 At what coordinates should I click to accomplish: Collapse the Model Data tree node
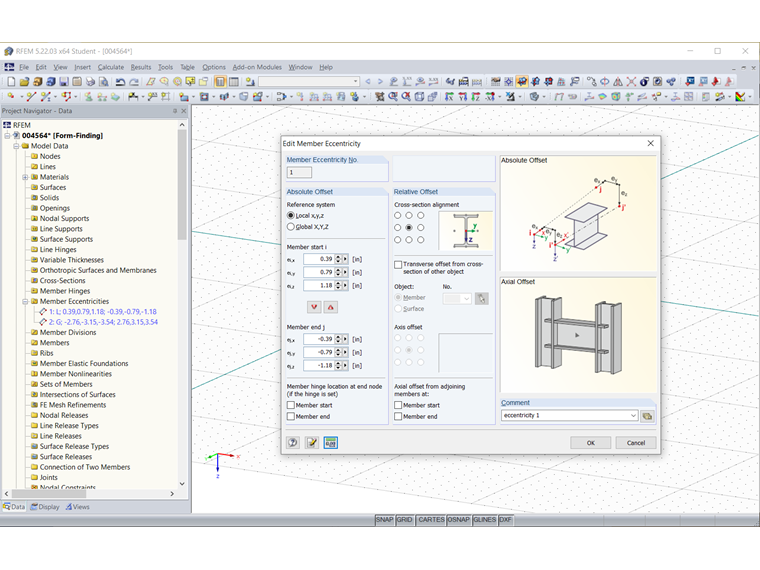point(16,146)
